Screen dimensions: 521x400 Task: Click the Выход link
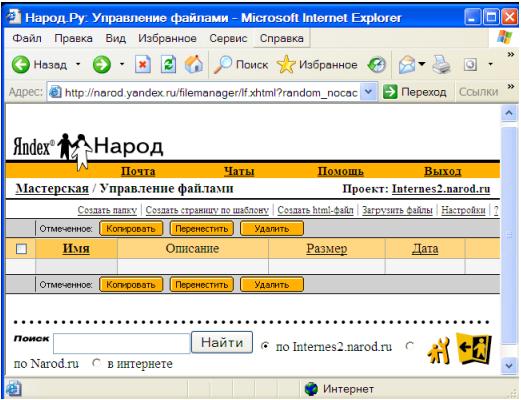coord(443,171)
